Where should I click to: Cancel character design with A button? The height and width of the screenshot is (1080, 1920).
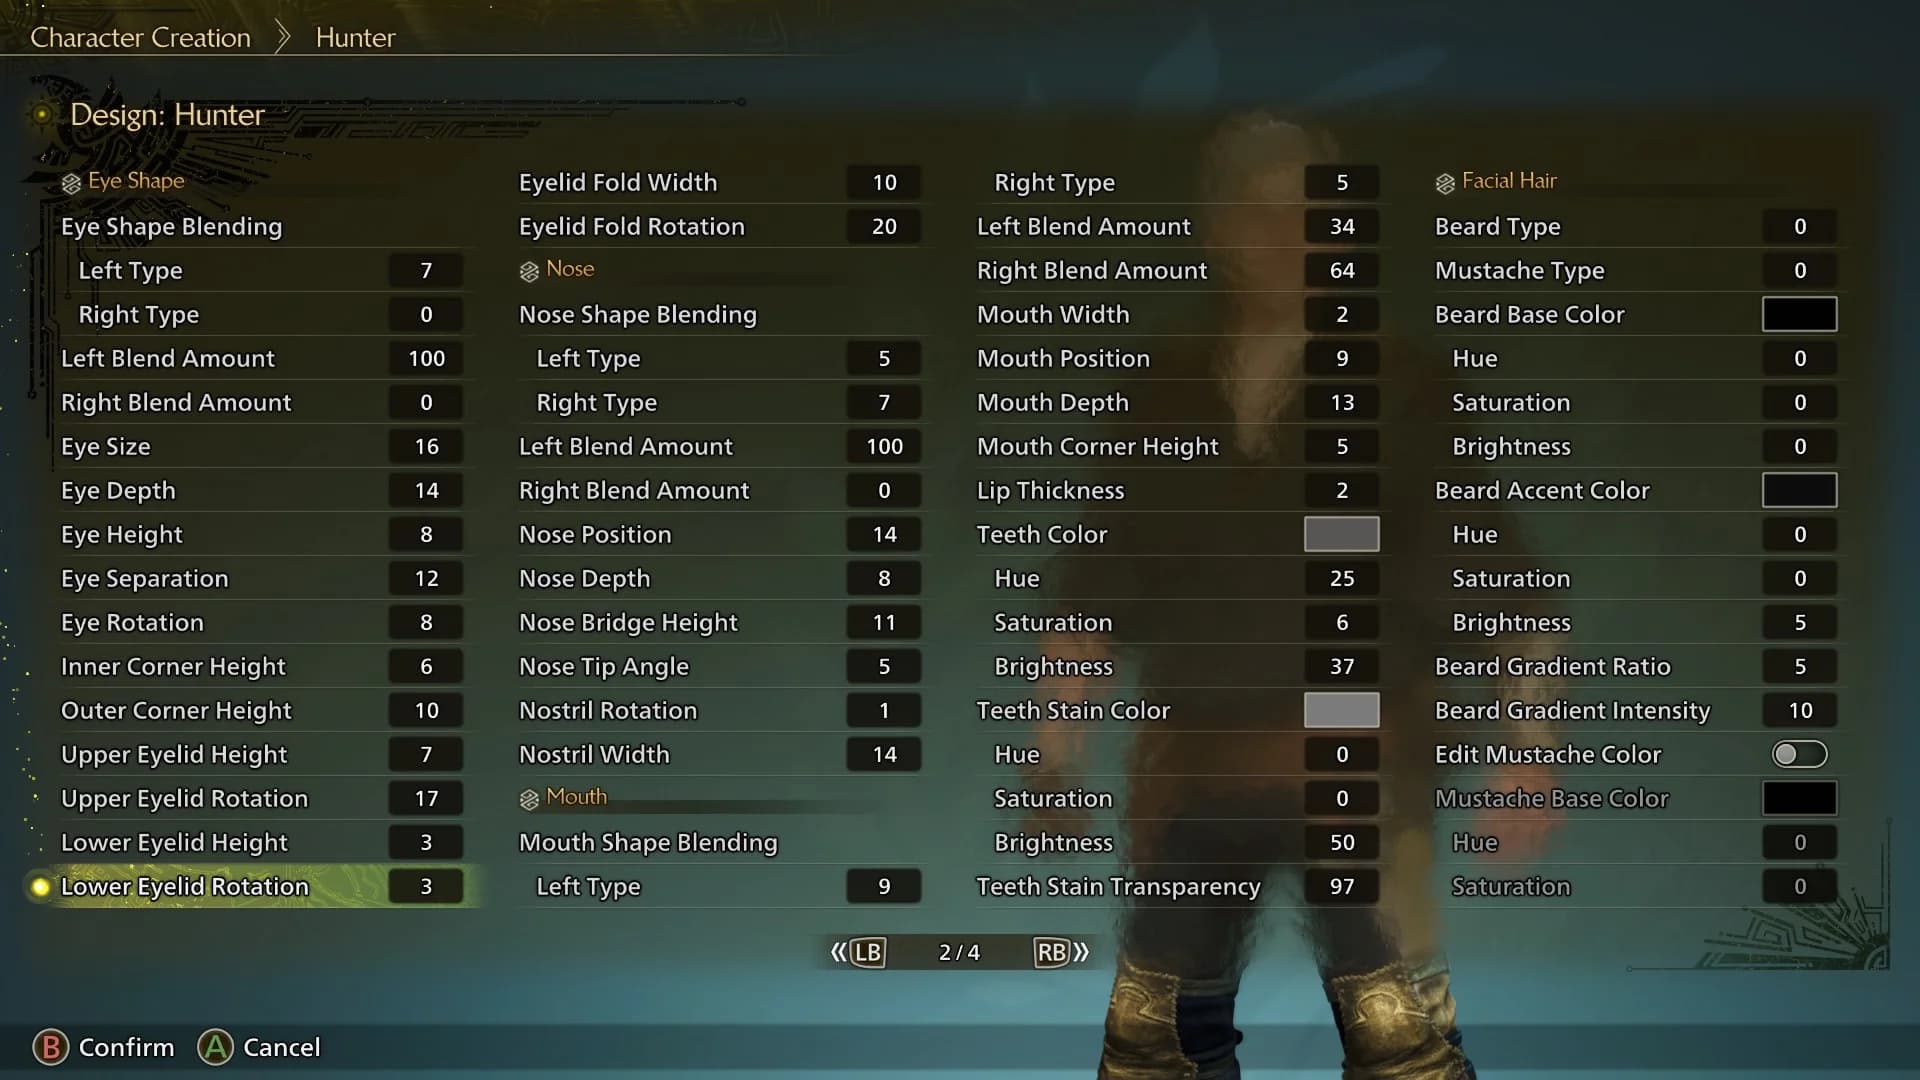215,1047
